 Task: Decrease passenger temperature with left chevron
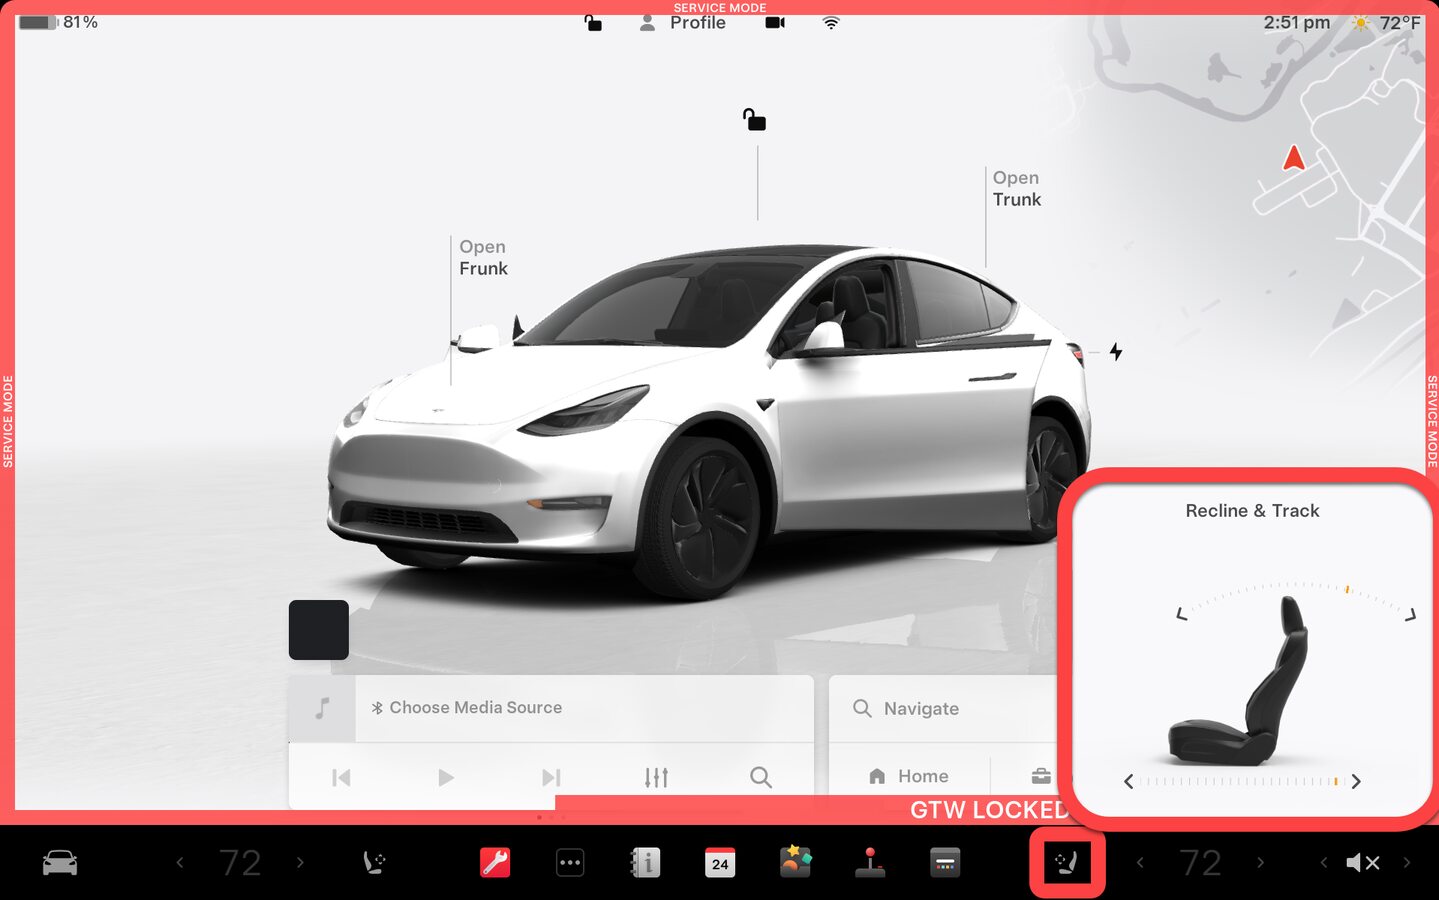(x=1140, y=862)
